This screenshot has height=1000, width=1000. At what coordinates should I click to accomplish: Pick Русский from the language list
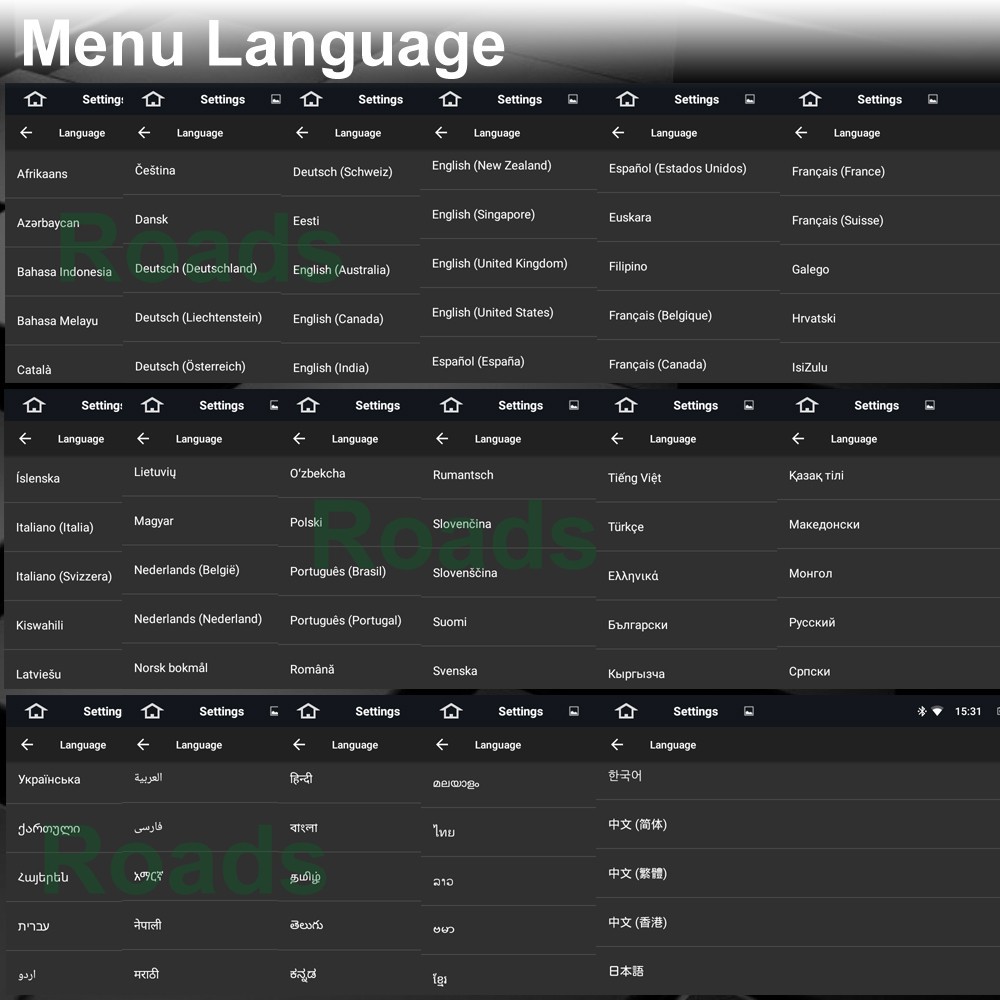[812, 623]
